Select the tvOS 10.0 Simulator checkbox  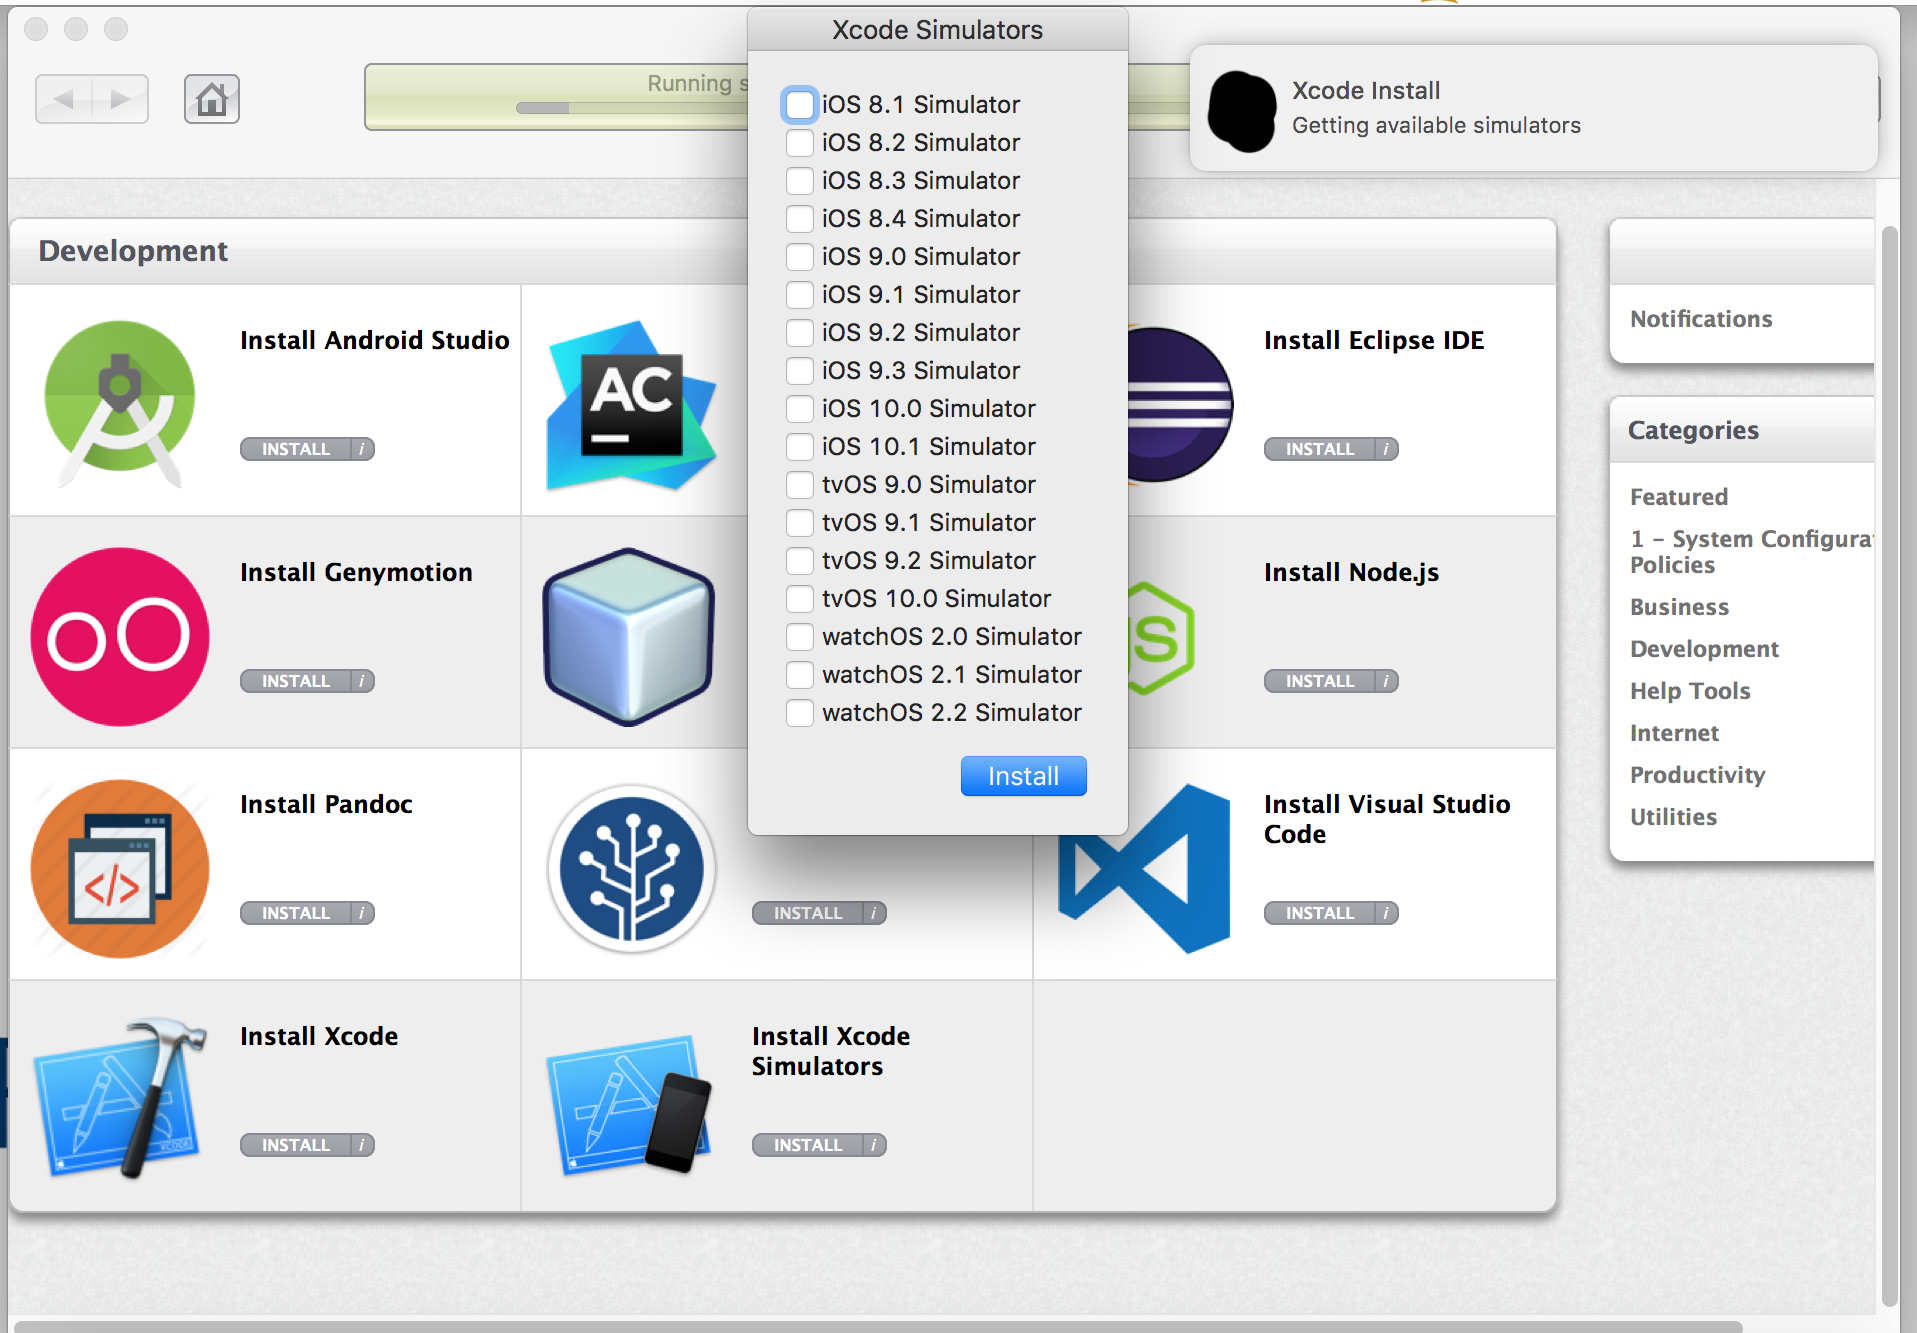(x=800, y=599)
